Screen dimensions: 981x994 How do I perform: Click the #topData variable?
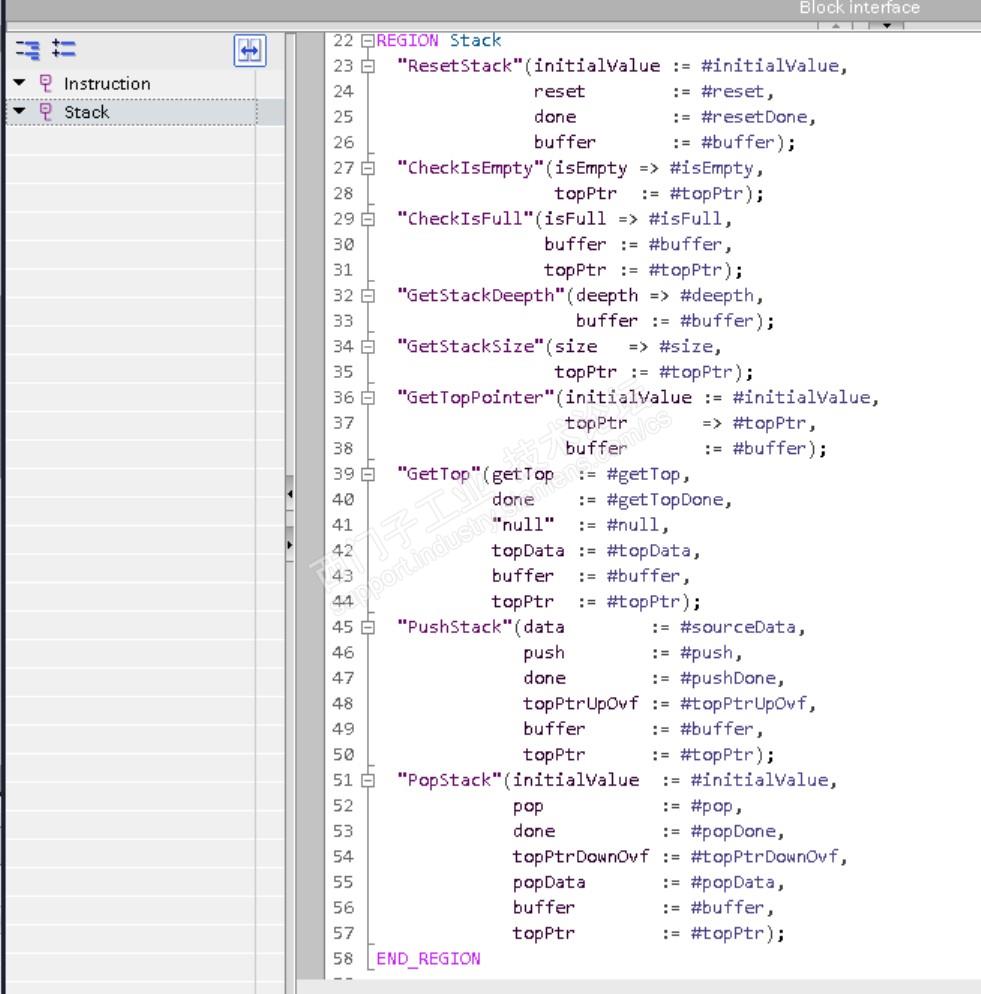point(648,550)
